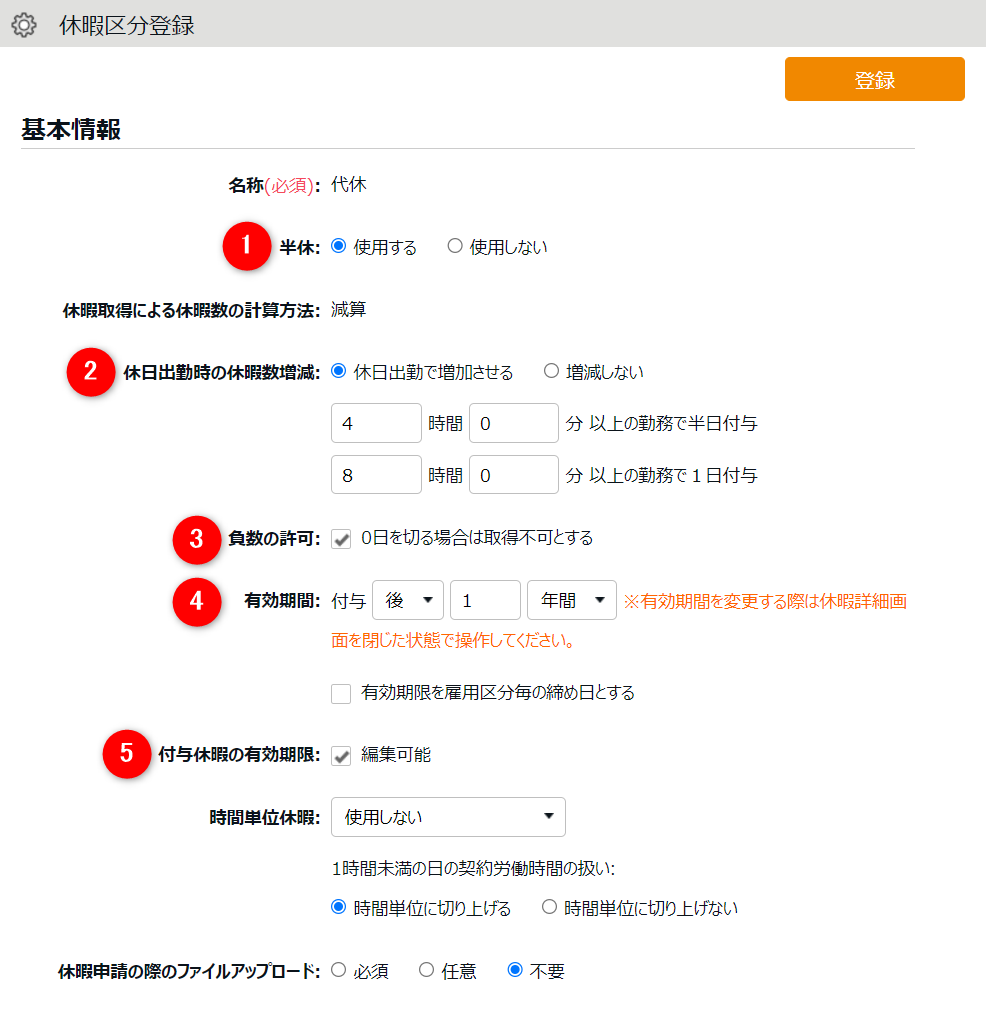This screenshot has height=1017, width=986.
Task: Click the gear icon beside 休暇区分登録
Action: click(x=24, y=25)
